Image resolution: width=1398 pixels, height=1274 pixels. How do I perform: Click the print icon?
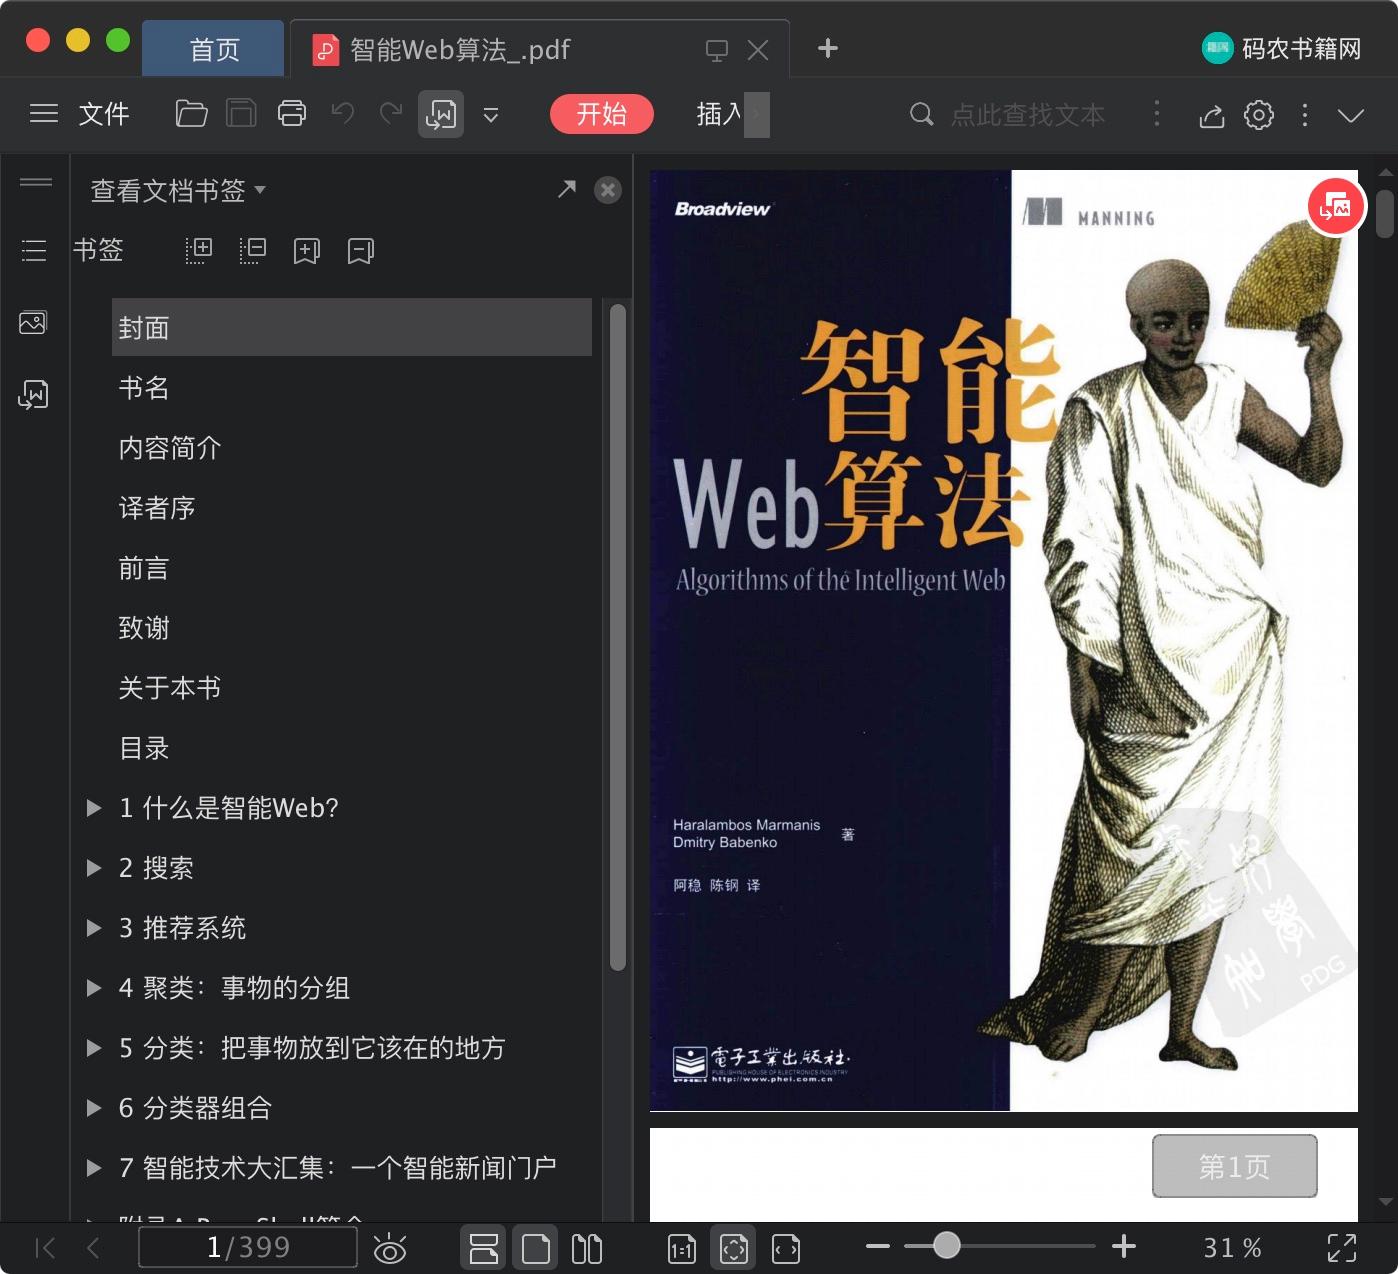point(292,114)
